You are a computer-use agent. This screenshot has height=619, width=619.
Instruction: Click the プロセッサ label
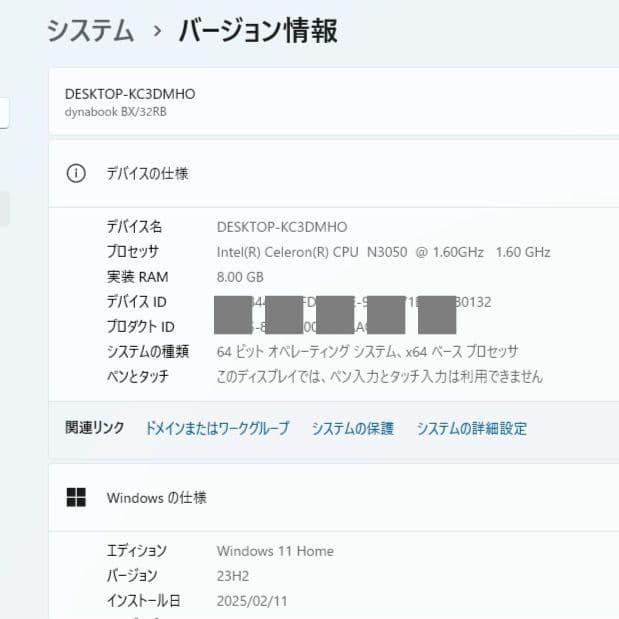(133, 252)
